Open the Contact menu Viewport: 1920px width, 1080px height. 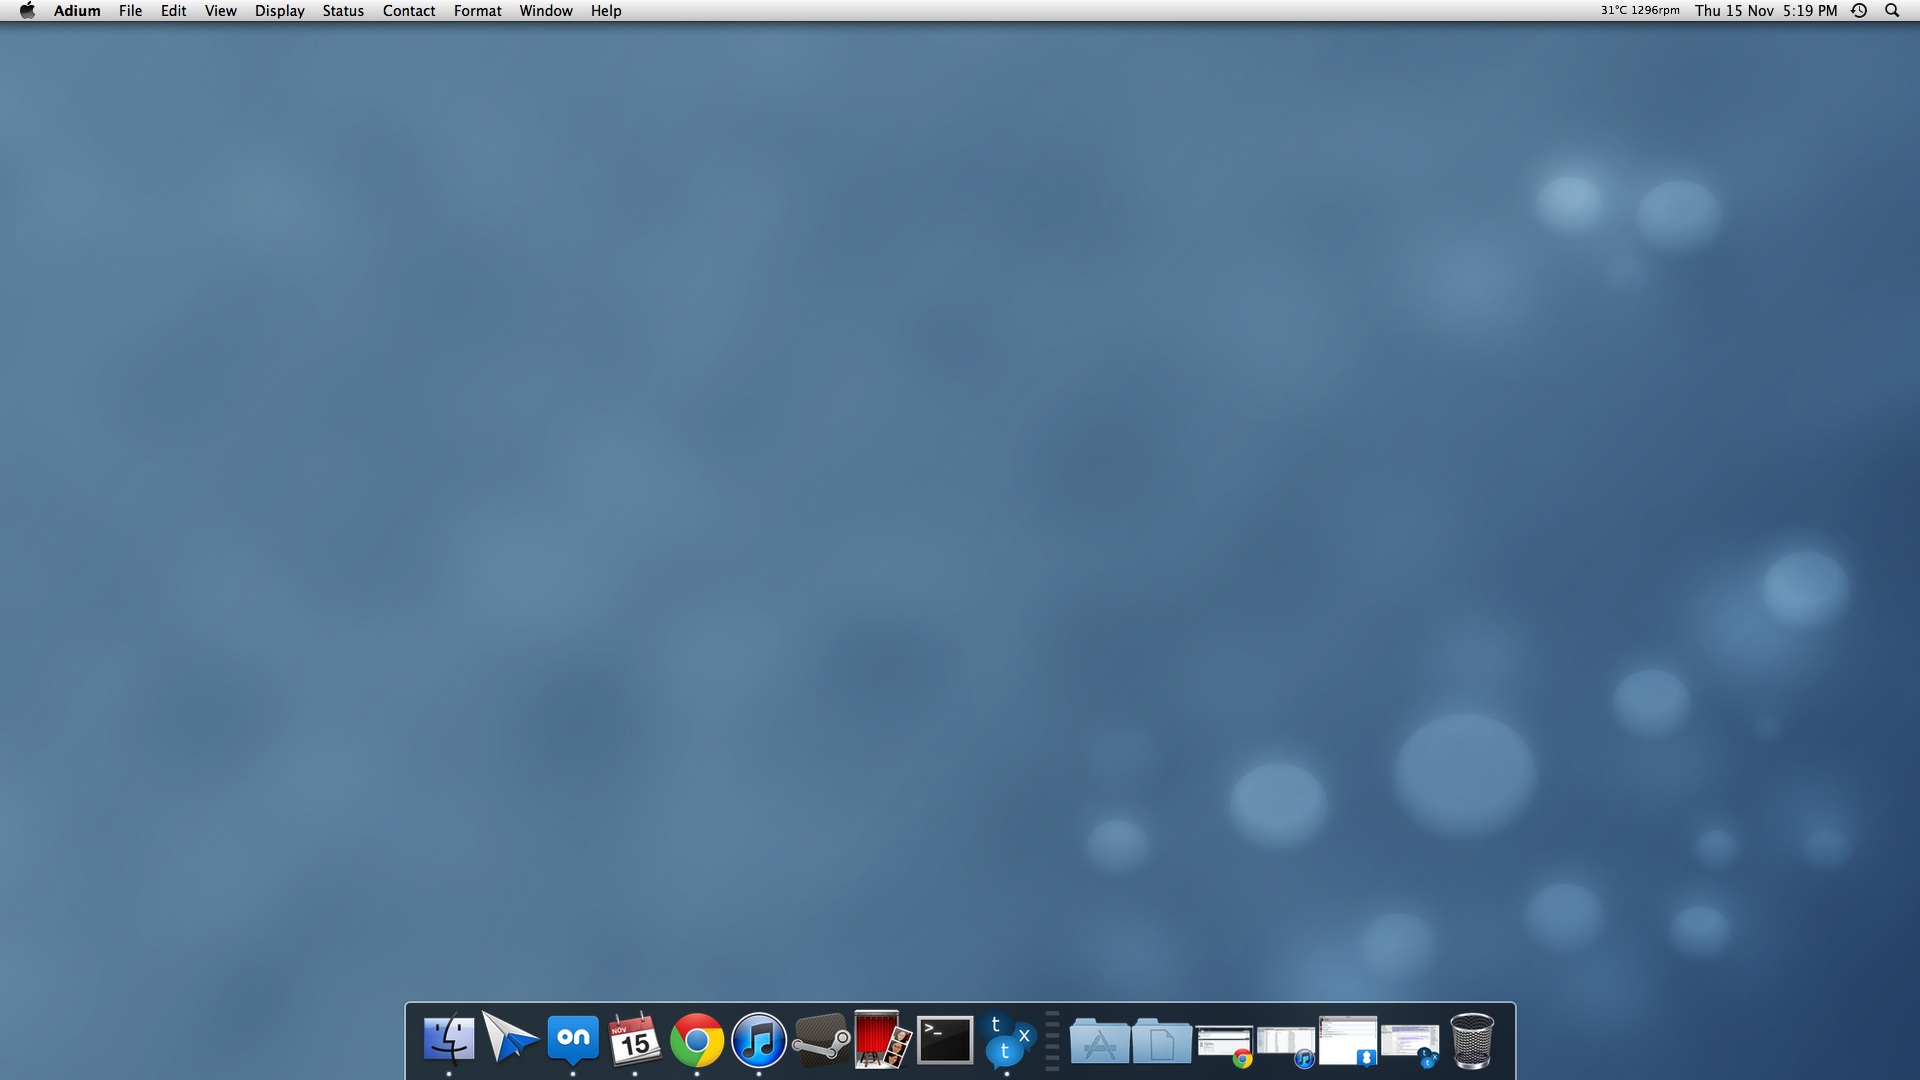(x=408, y=11)
